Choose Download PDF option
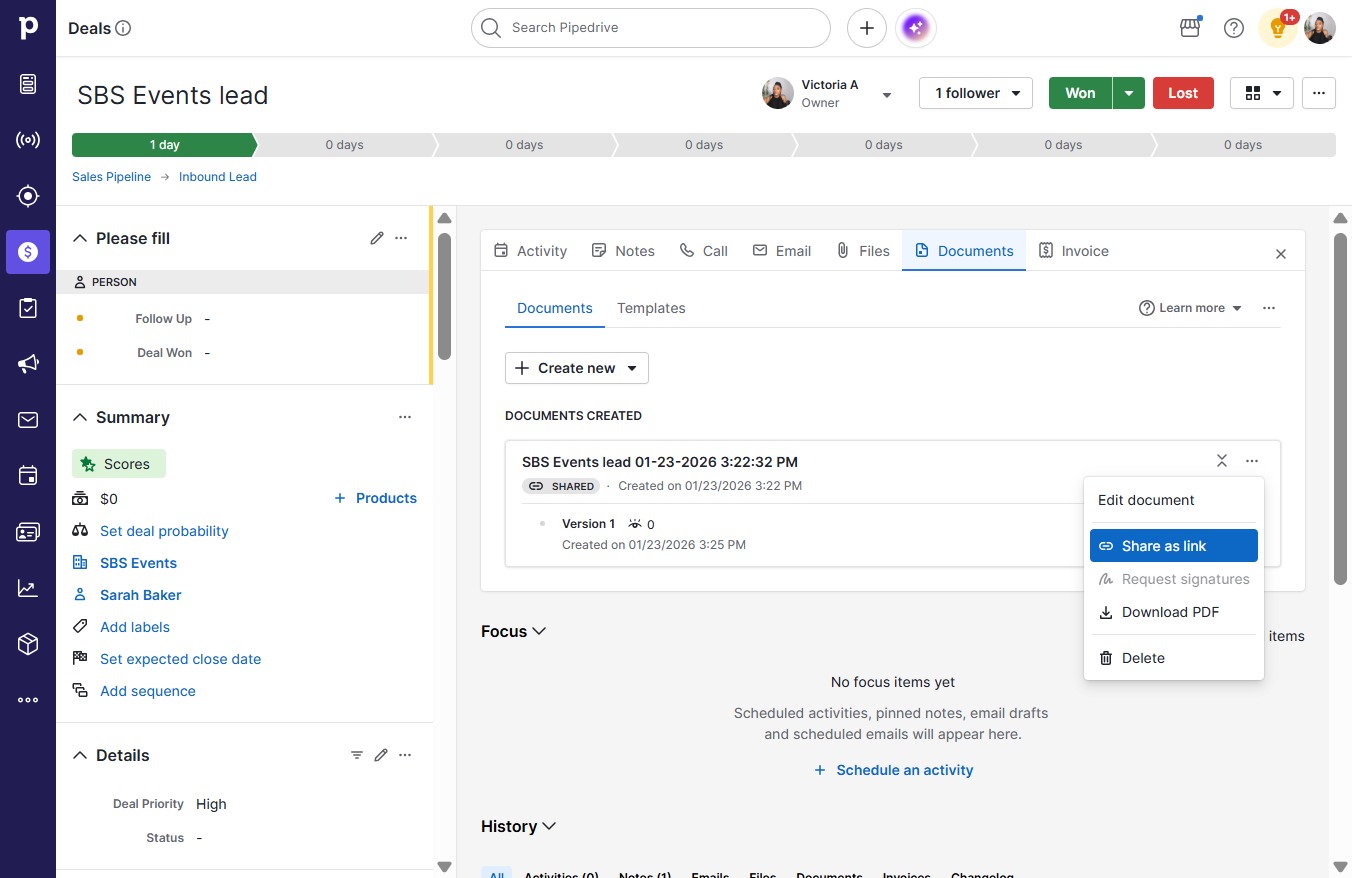1352x878 pixels. tap(1174, 612)
